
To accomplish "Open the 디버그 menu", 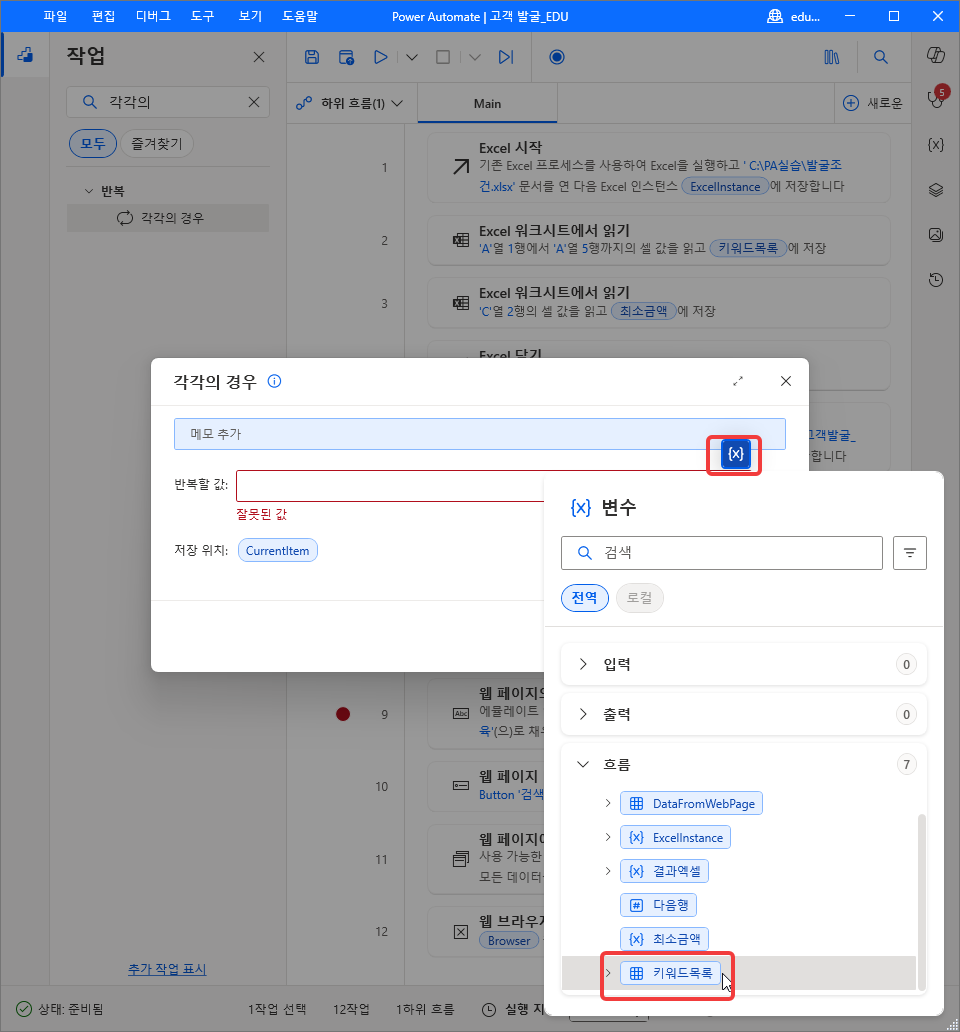I will (153, 16).
